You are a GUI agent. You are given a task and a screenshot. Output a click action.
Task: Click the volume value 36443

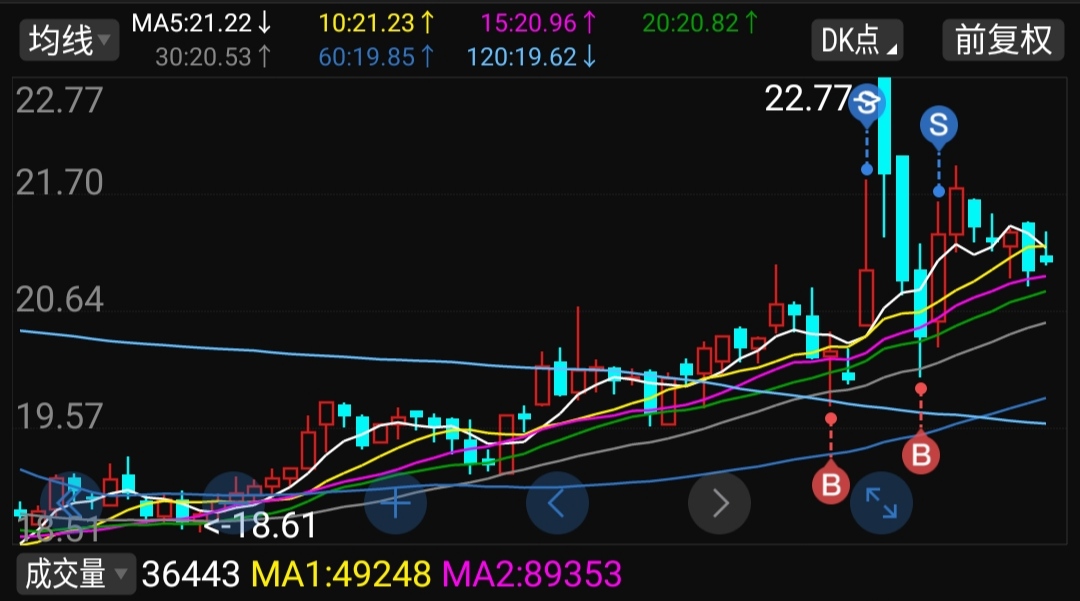pyautogui.click(x=191, y=574)
